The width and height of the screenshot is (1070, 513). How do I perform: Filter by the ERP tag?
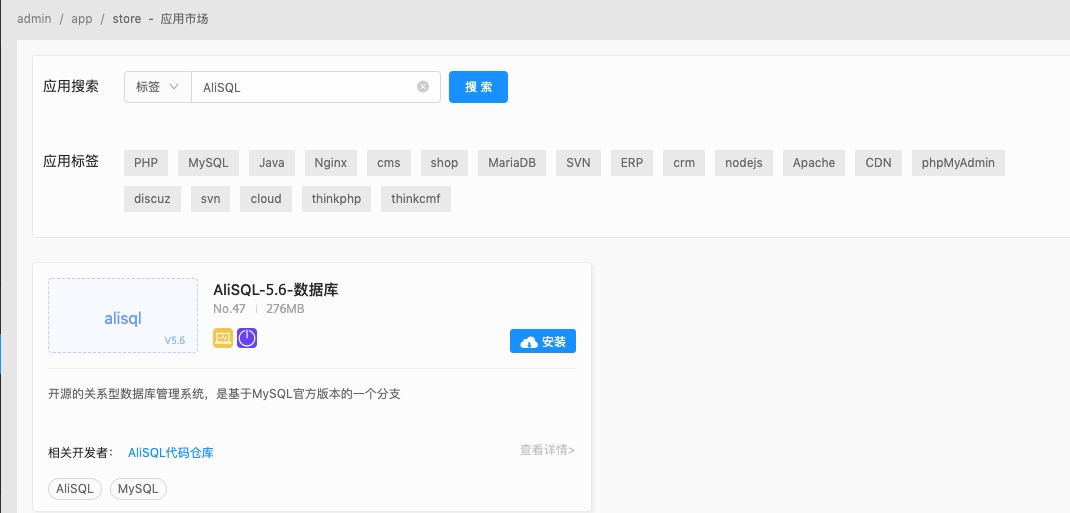coord(632,163)
